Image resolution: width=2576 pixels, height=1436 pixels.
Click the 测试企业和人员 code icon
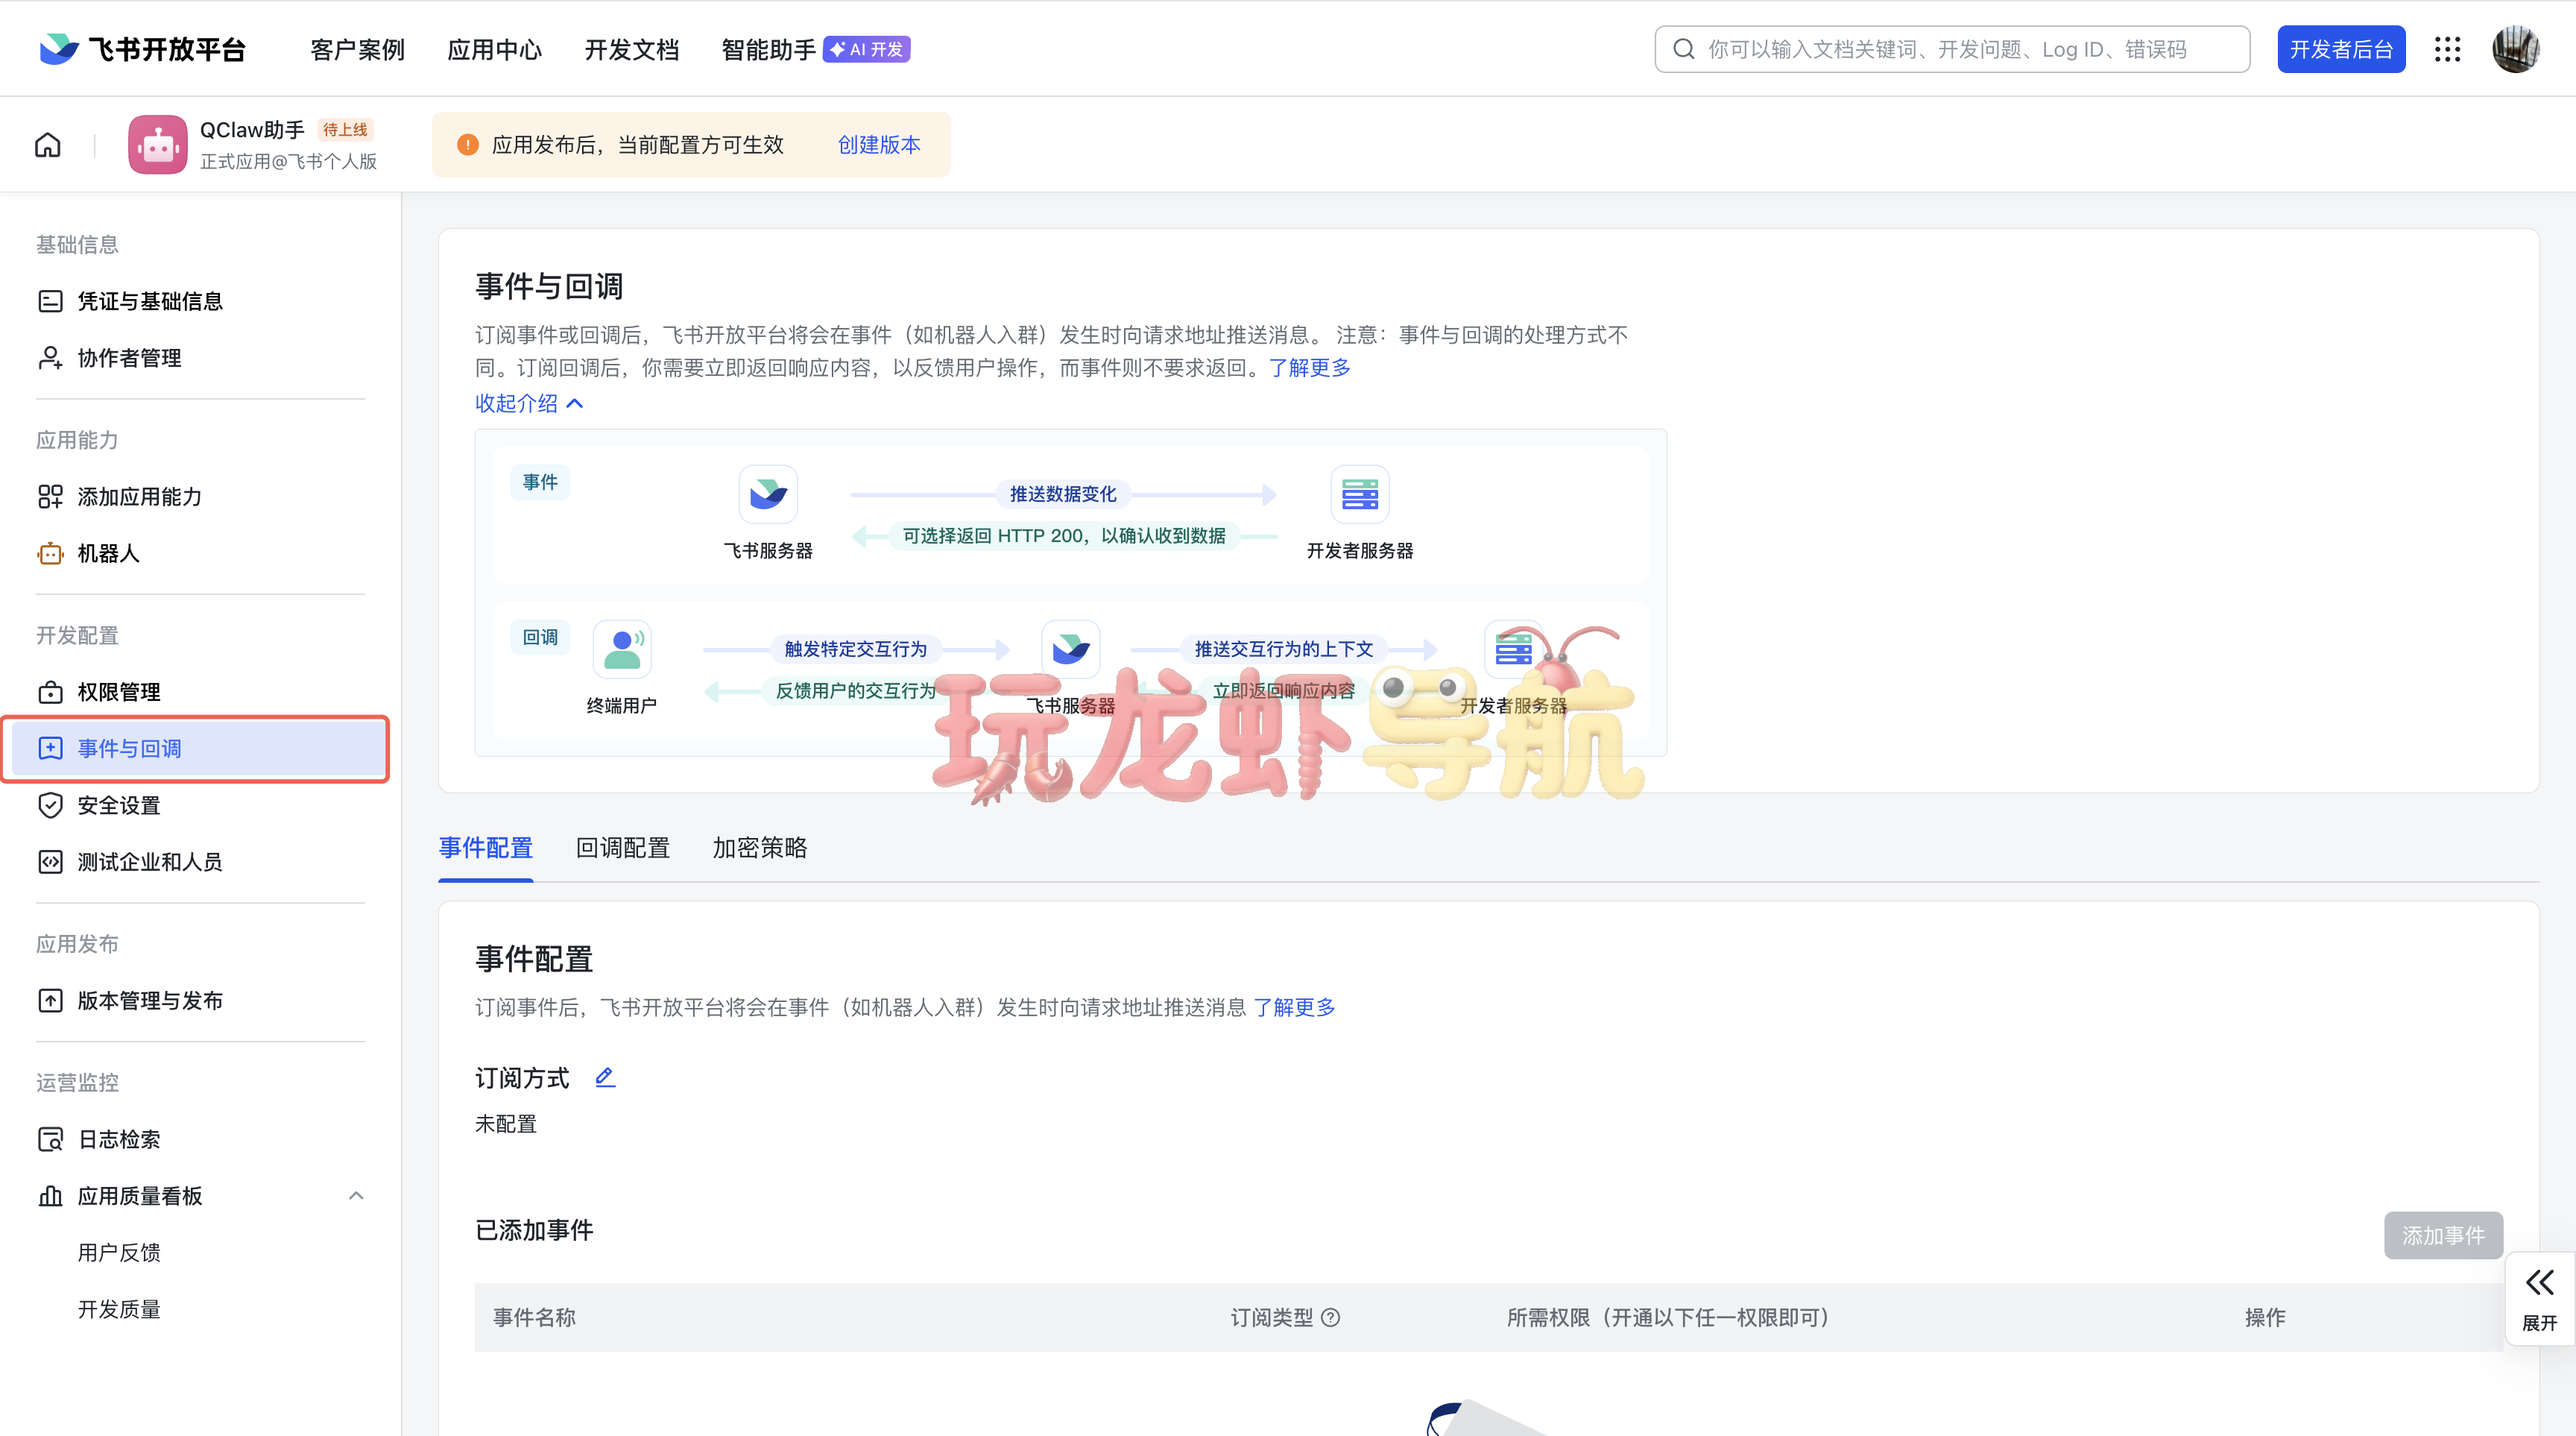50,862
